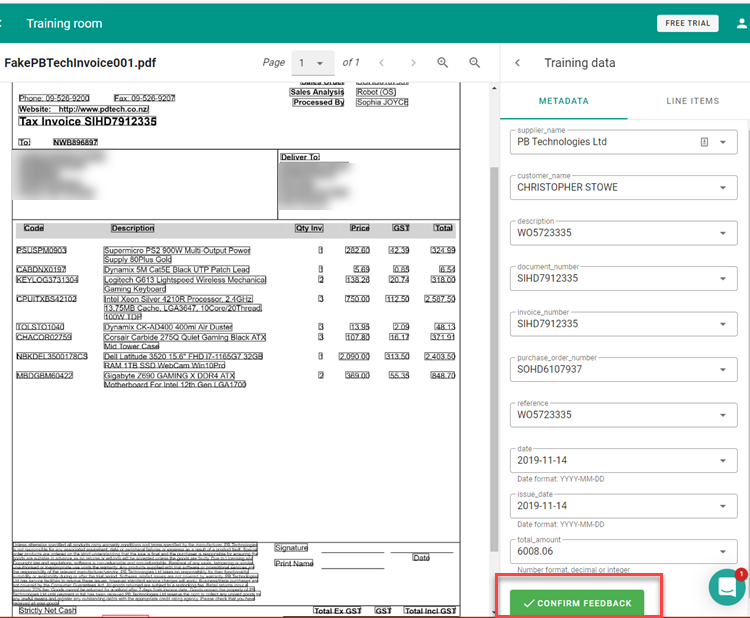Go to the next page of the PDF
The height and width of the screenshot is (618, 750).
coord(411,63)
